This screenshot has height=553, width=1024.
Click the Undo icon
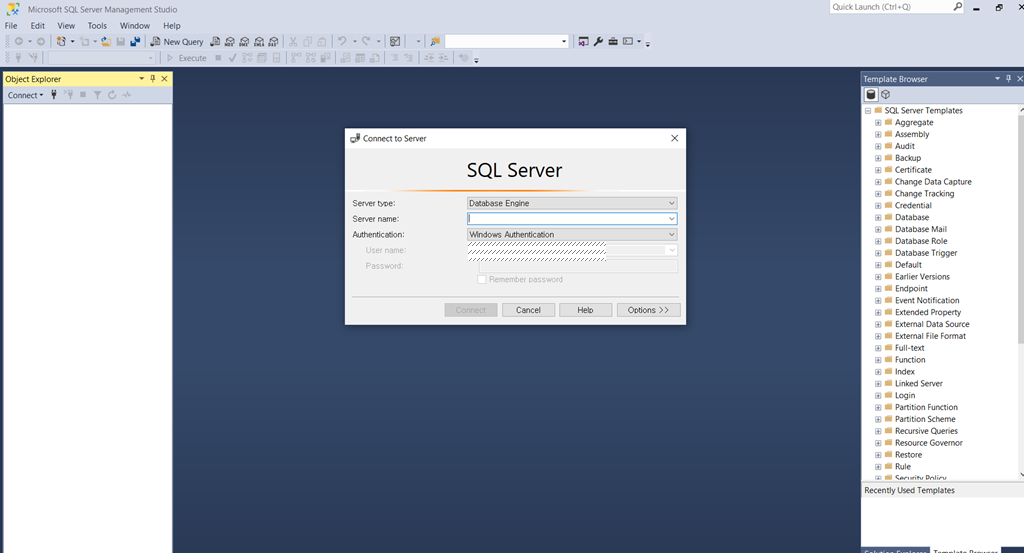[342, 41]
